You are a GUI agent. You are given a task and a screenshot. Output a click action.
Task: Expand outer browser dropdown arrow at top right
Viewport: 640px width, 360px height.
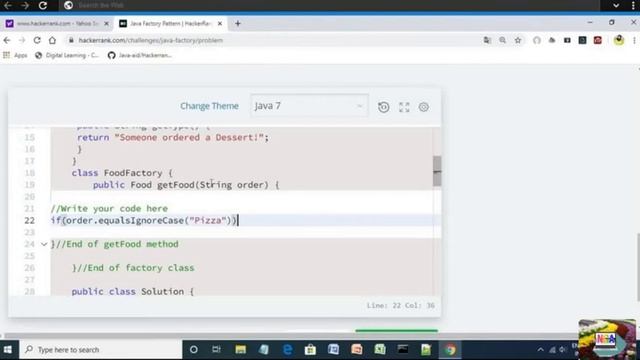coord(616,5)
